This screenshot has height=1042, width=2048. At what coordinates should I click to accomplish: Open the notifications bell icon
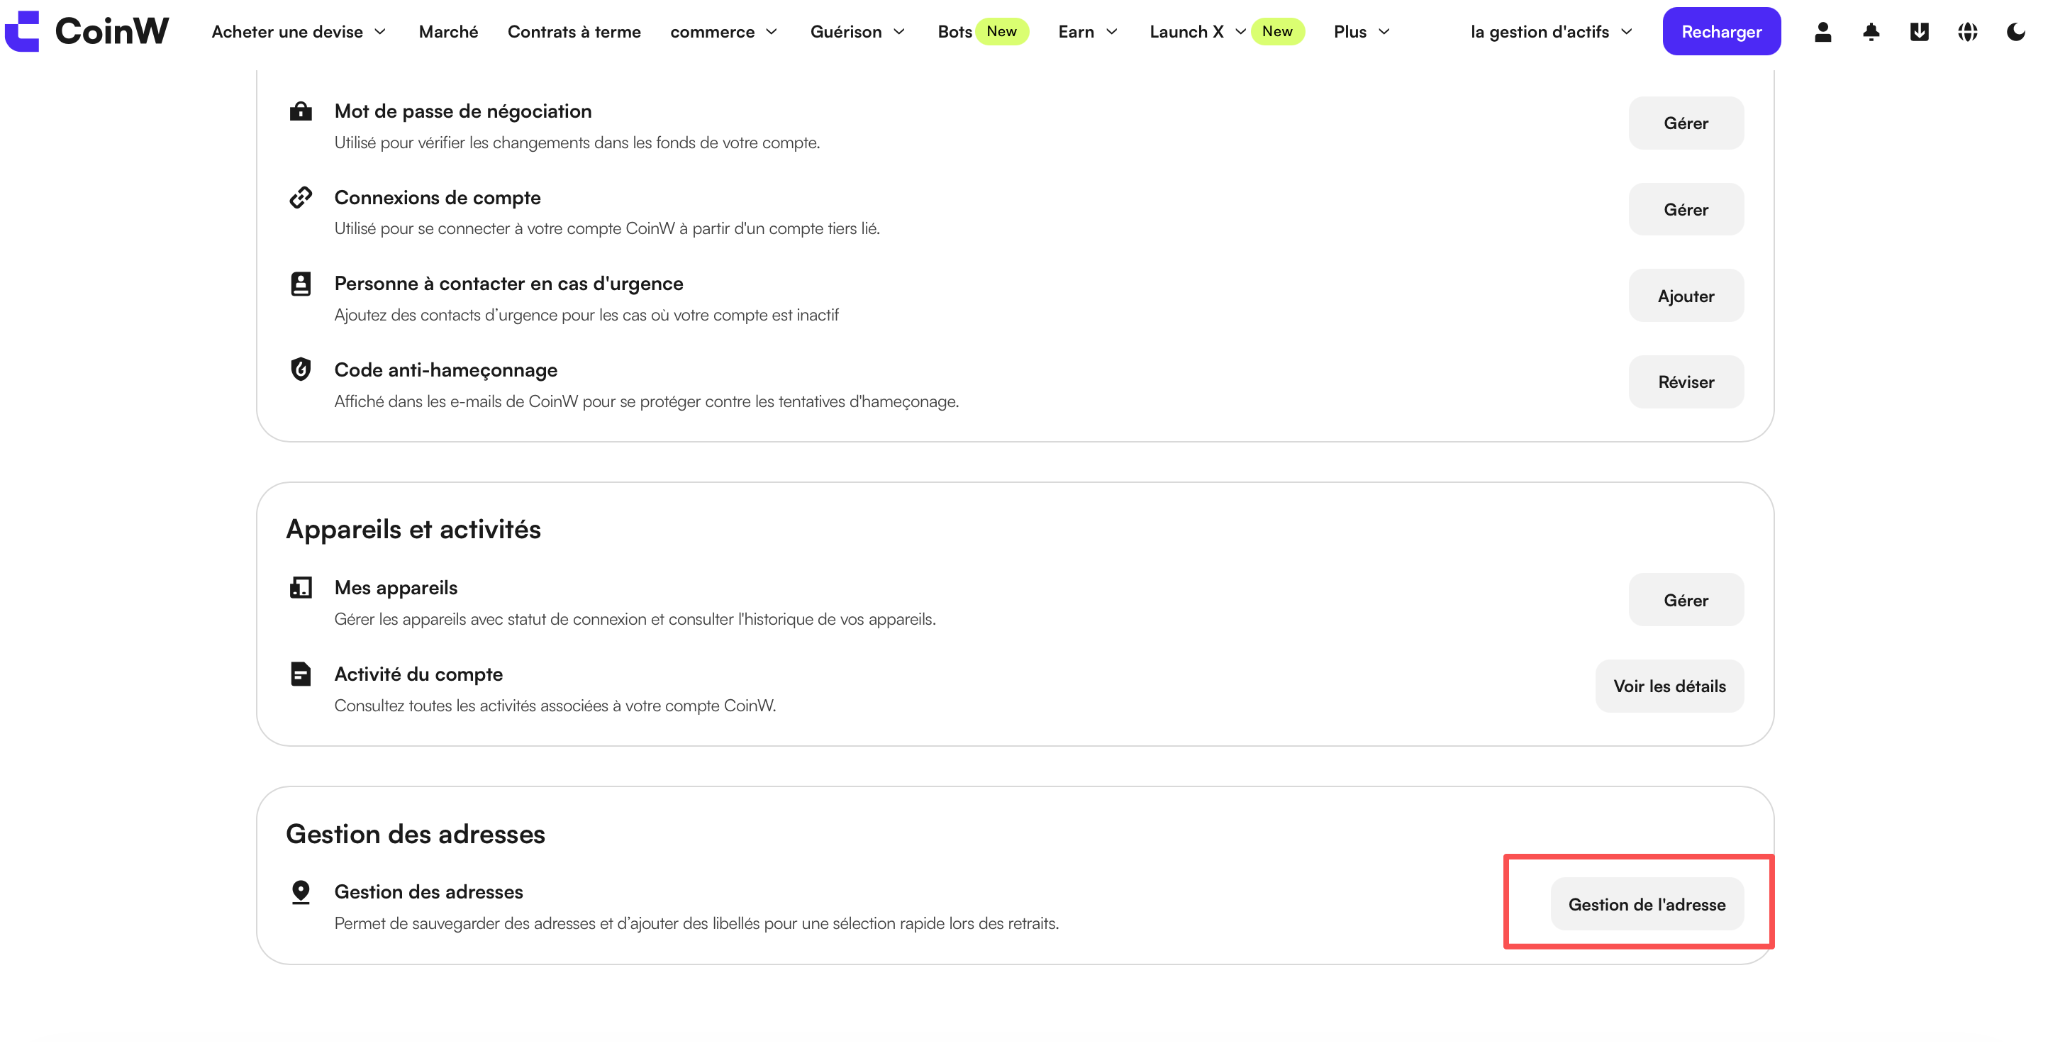1871,32
